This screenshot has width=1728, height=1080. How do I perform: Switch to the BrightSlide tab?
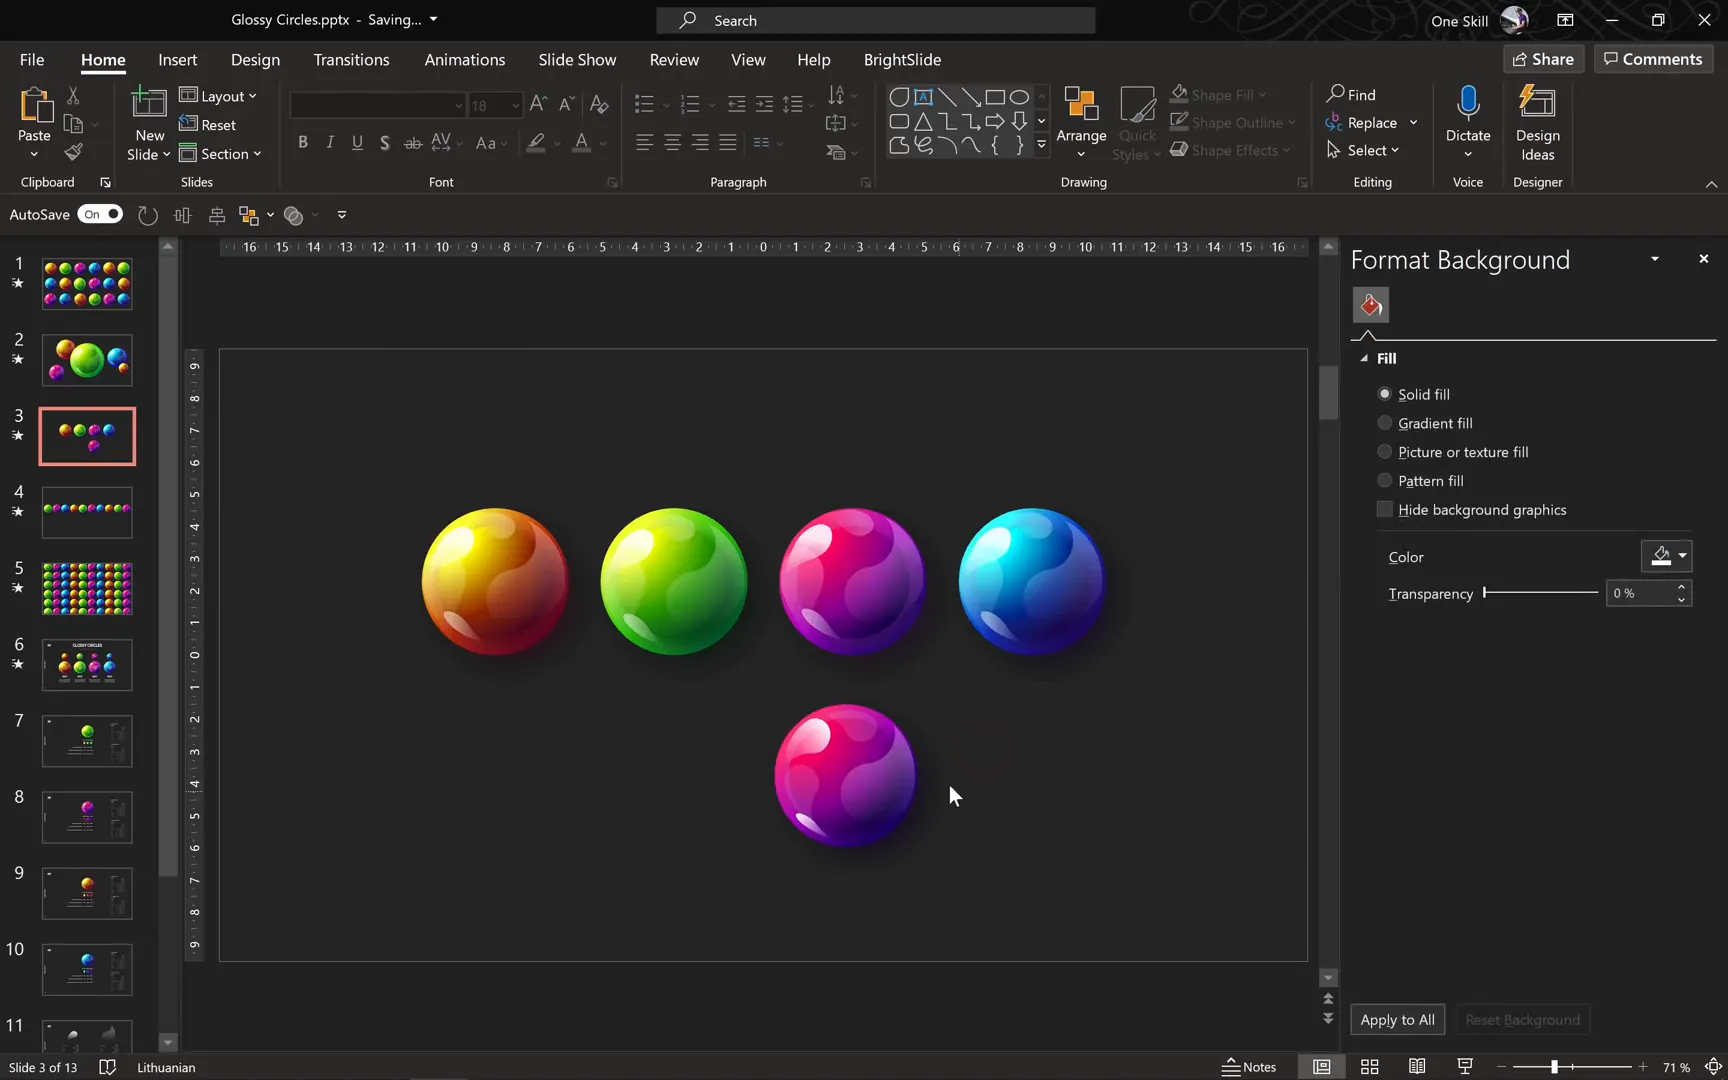tap(901, 59)
